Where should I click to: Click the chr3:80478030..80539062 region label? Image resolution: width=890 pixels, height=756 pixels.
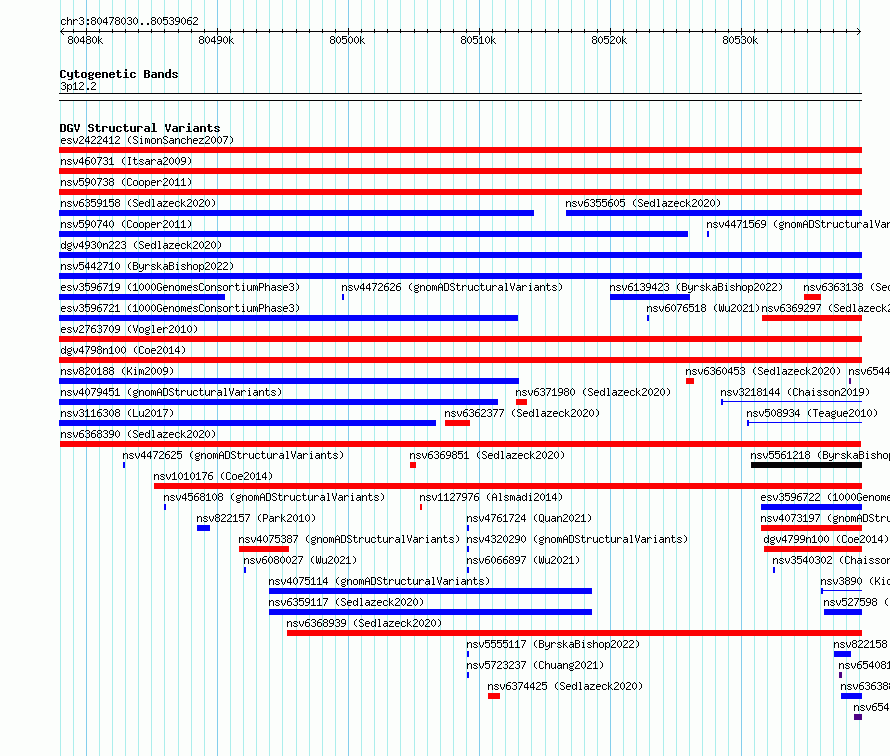coord(129,21)
